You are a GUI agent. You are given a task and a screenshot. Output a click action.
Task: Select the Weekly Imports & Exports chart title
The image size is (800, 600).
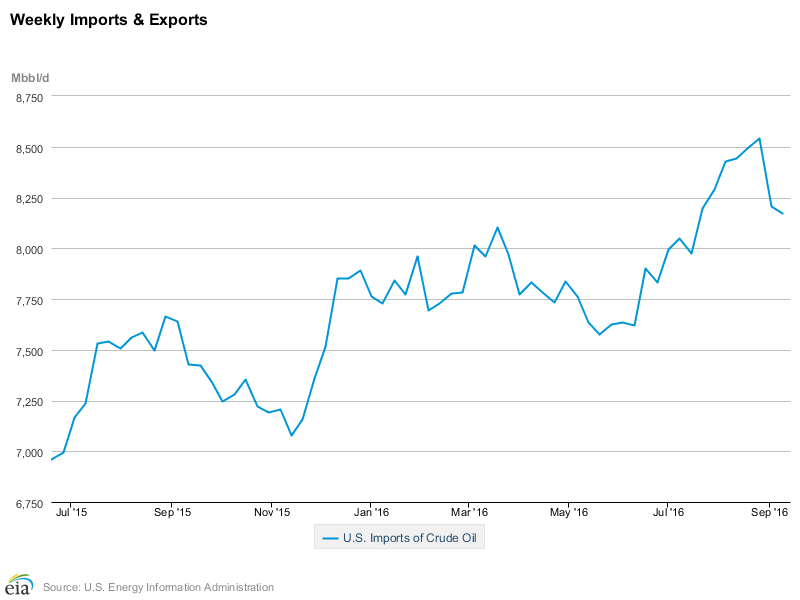[x=109, y=20]
